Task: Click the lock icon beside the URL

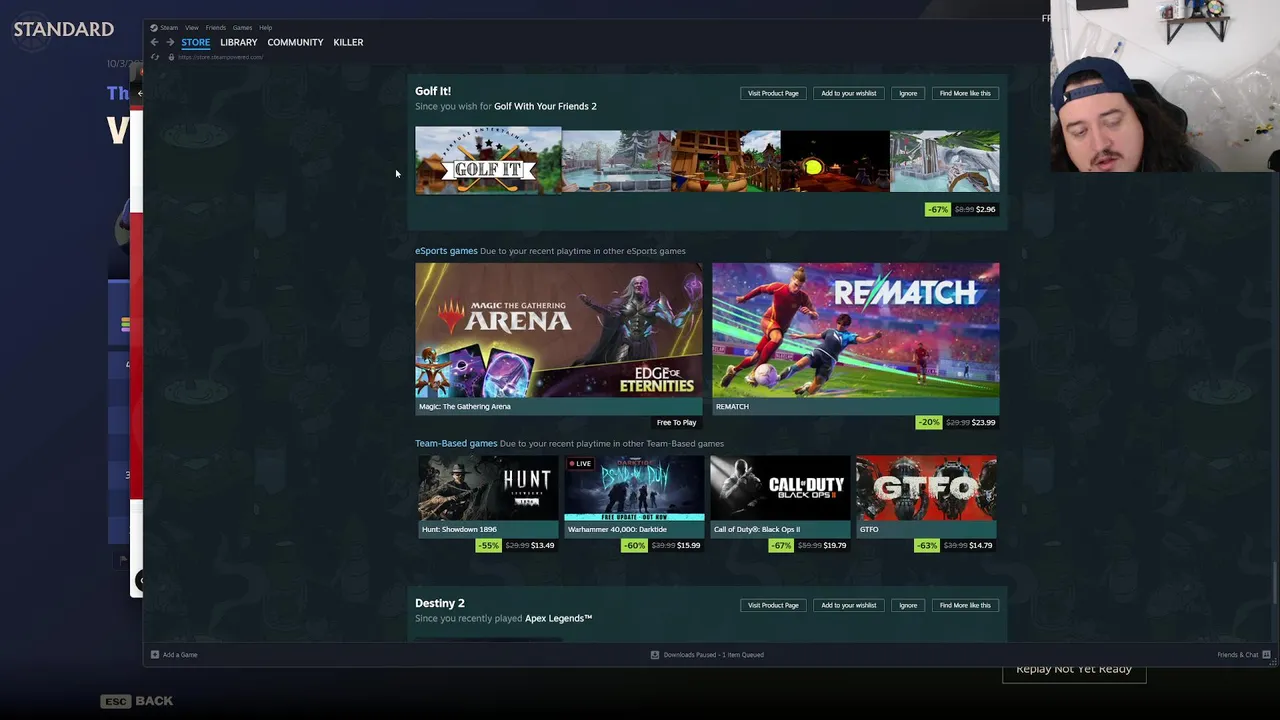Action: coord(171,57)
